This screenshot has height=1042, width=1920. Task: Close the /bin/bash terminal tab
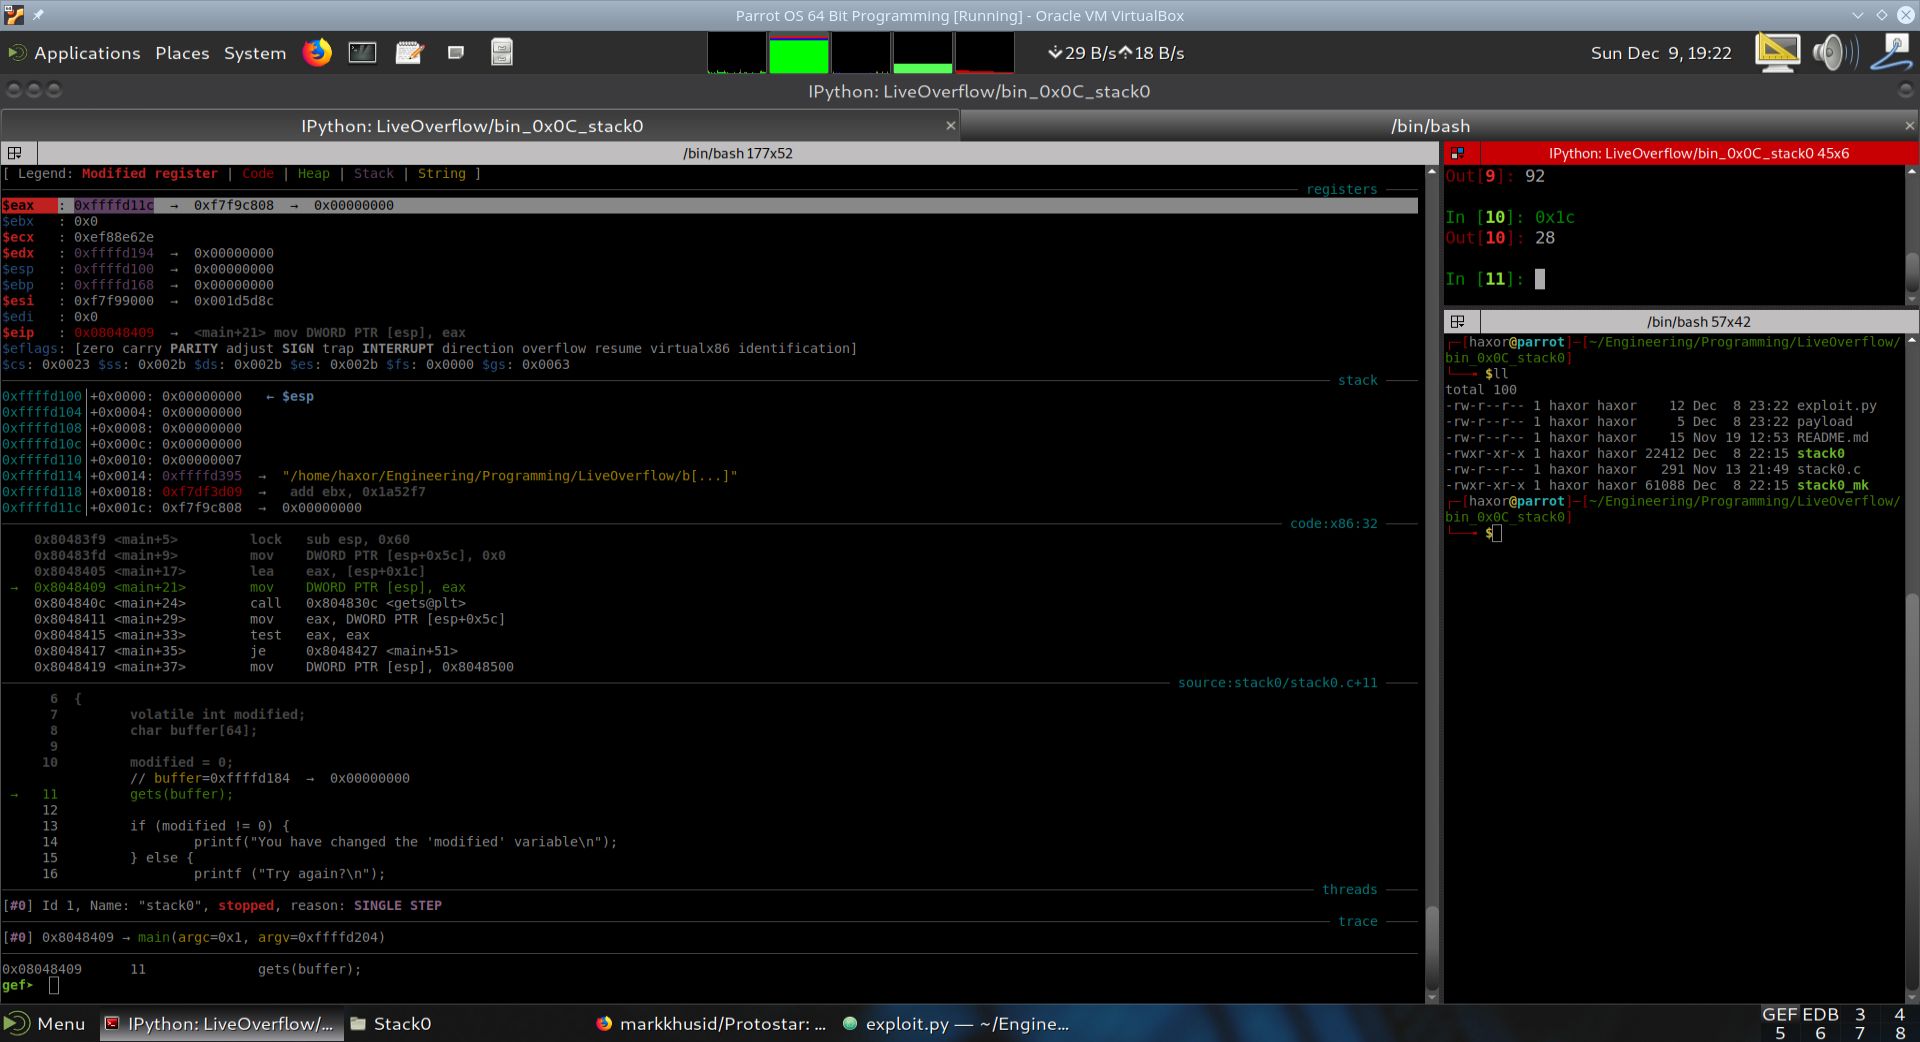pyautogui.click(x=1909, y=126)
